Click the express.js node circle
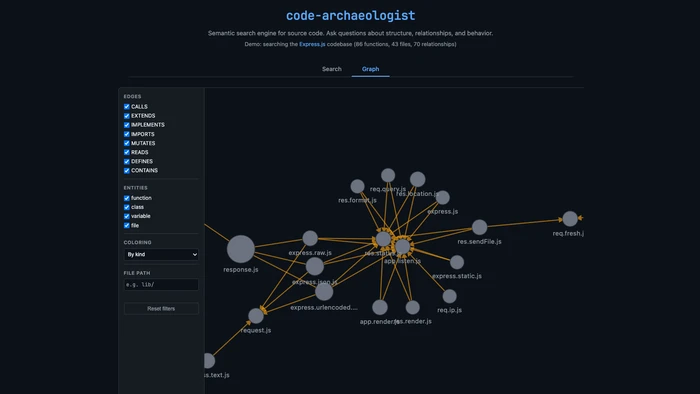The image size is (700, 394). coord(442,198)
